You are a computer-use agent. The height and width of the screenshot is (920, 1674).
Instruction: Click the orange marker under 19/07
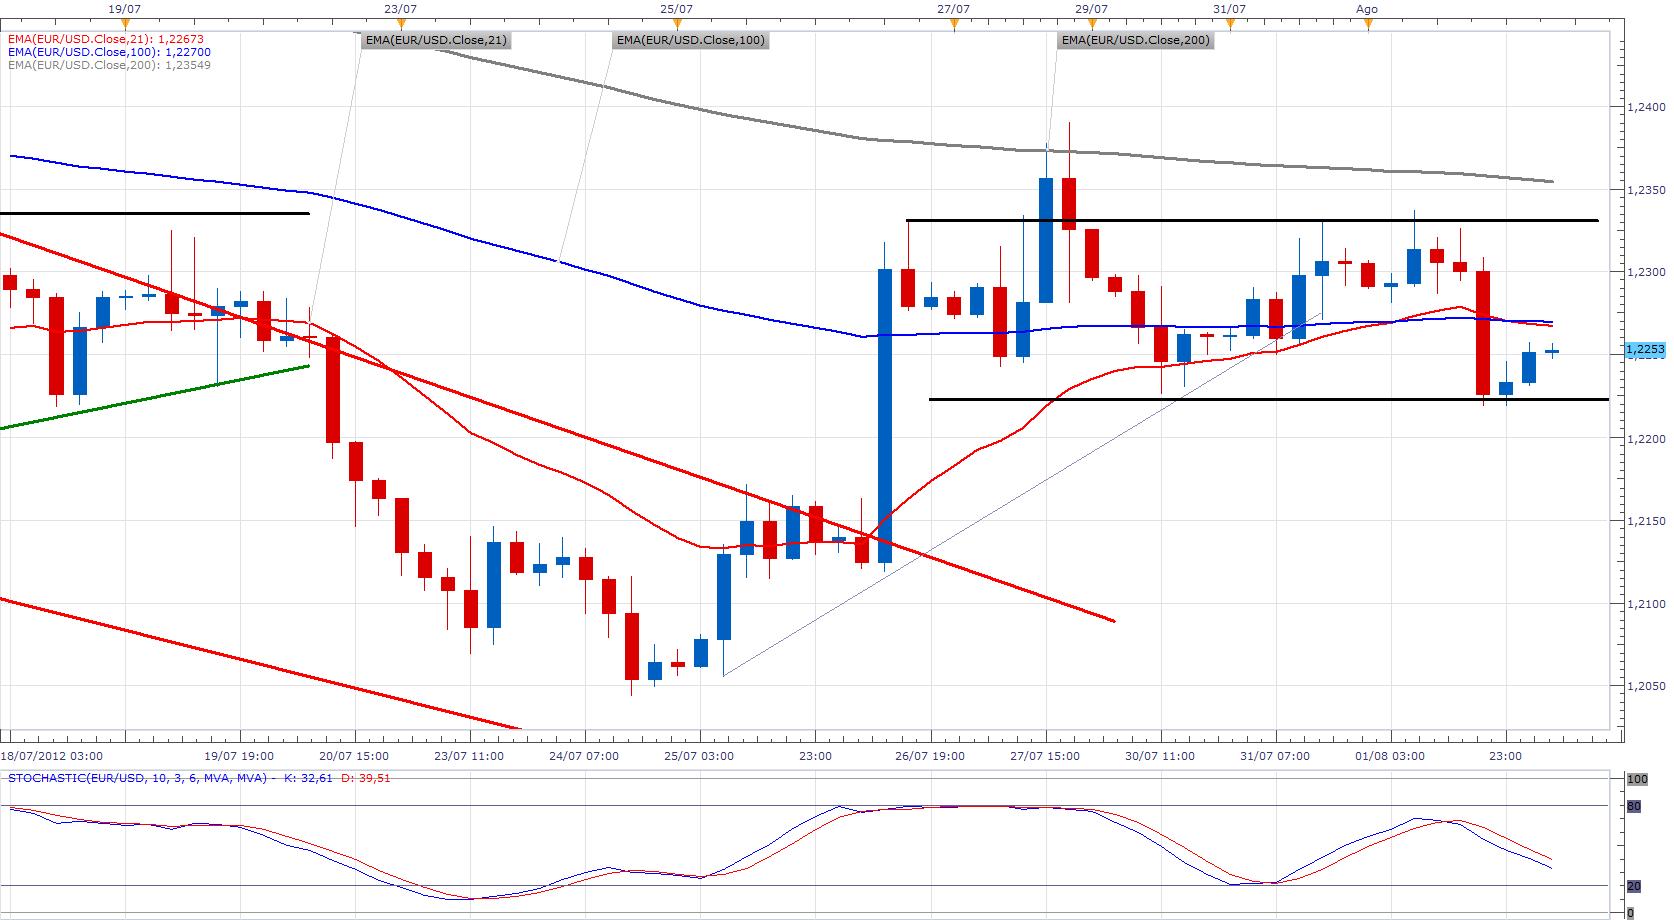pos(124,25)
